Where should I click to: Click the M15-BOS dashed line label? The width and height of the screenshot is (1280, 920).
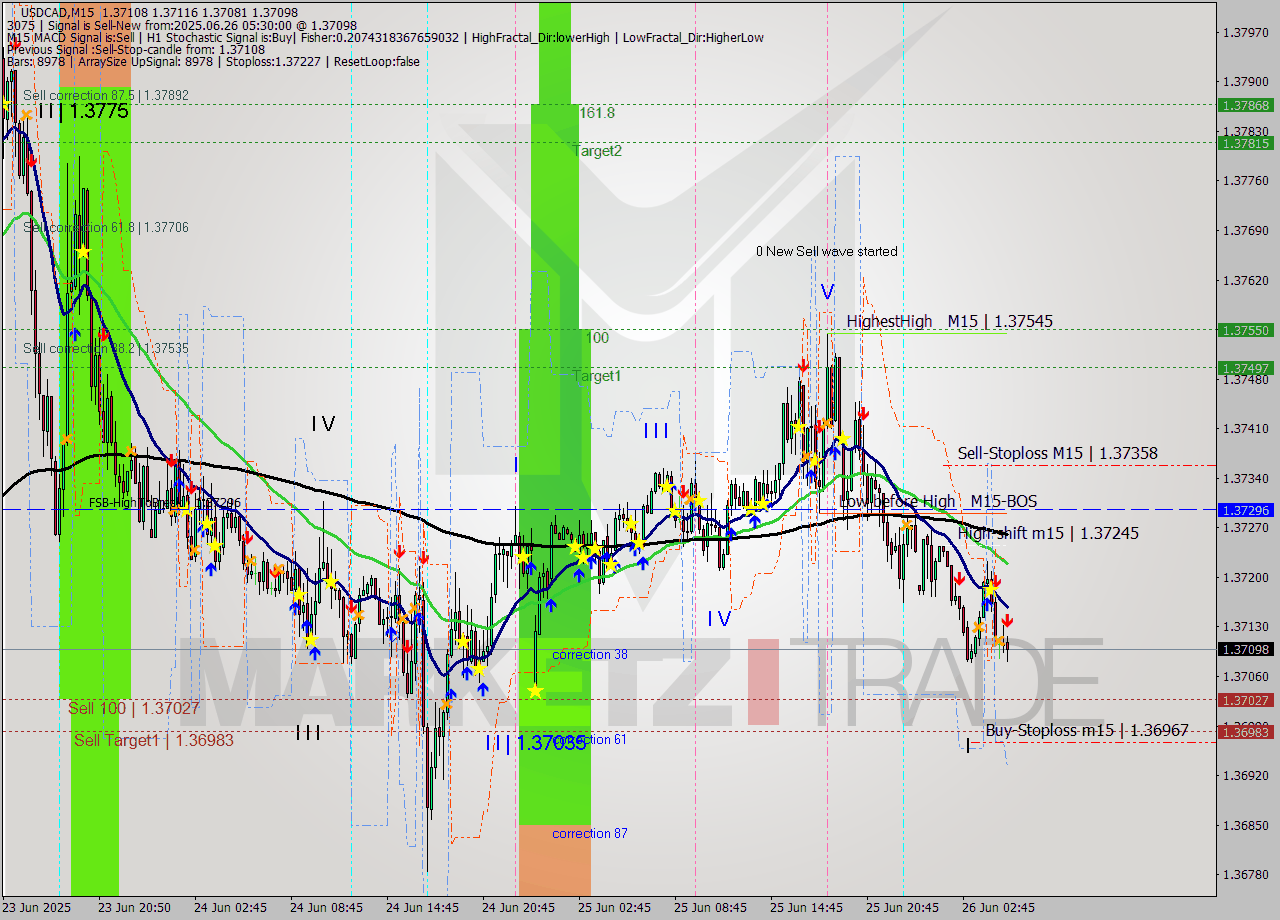click(x=1006, y=501)
